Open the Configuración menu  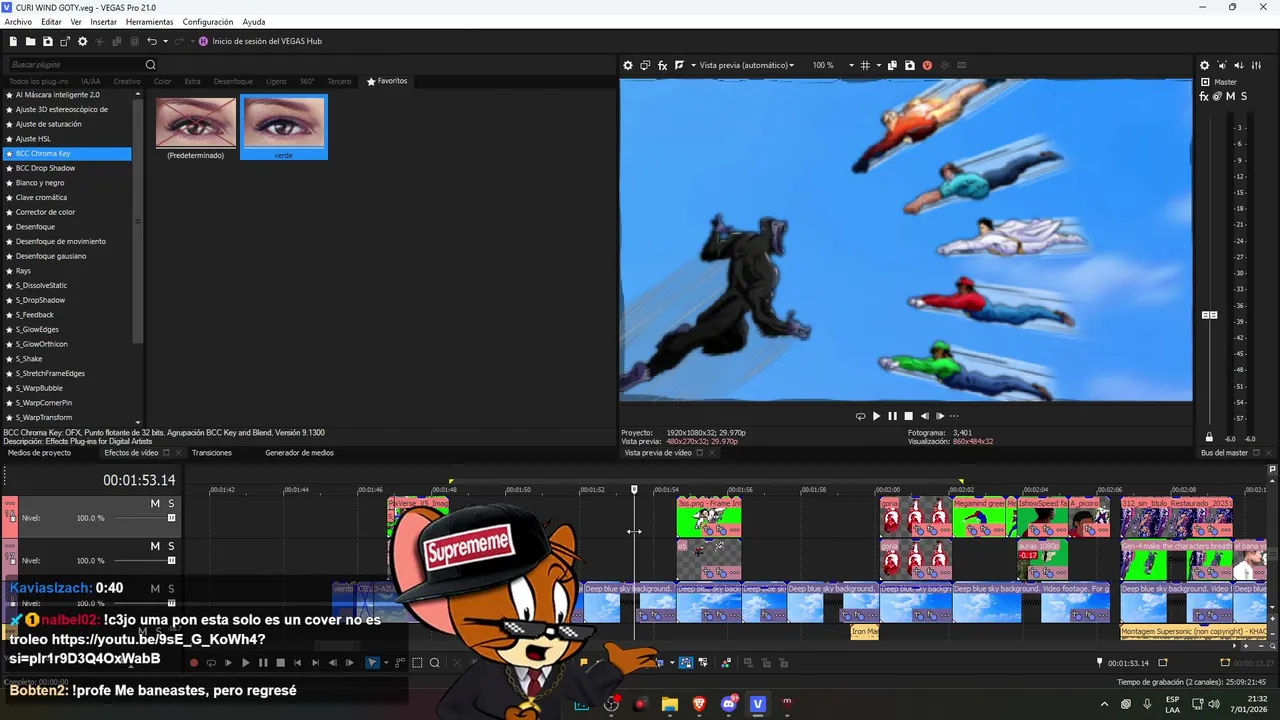[x=208, y=22]
